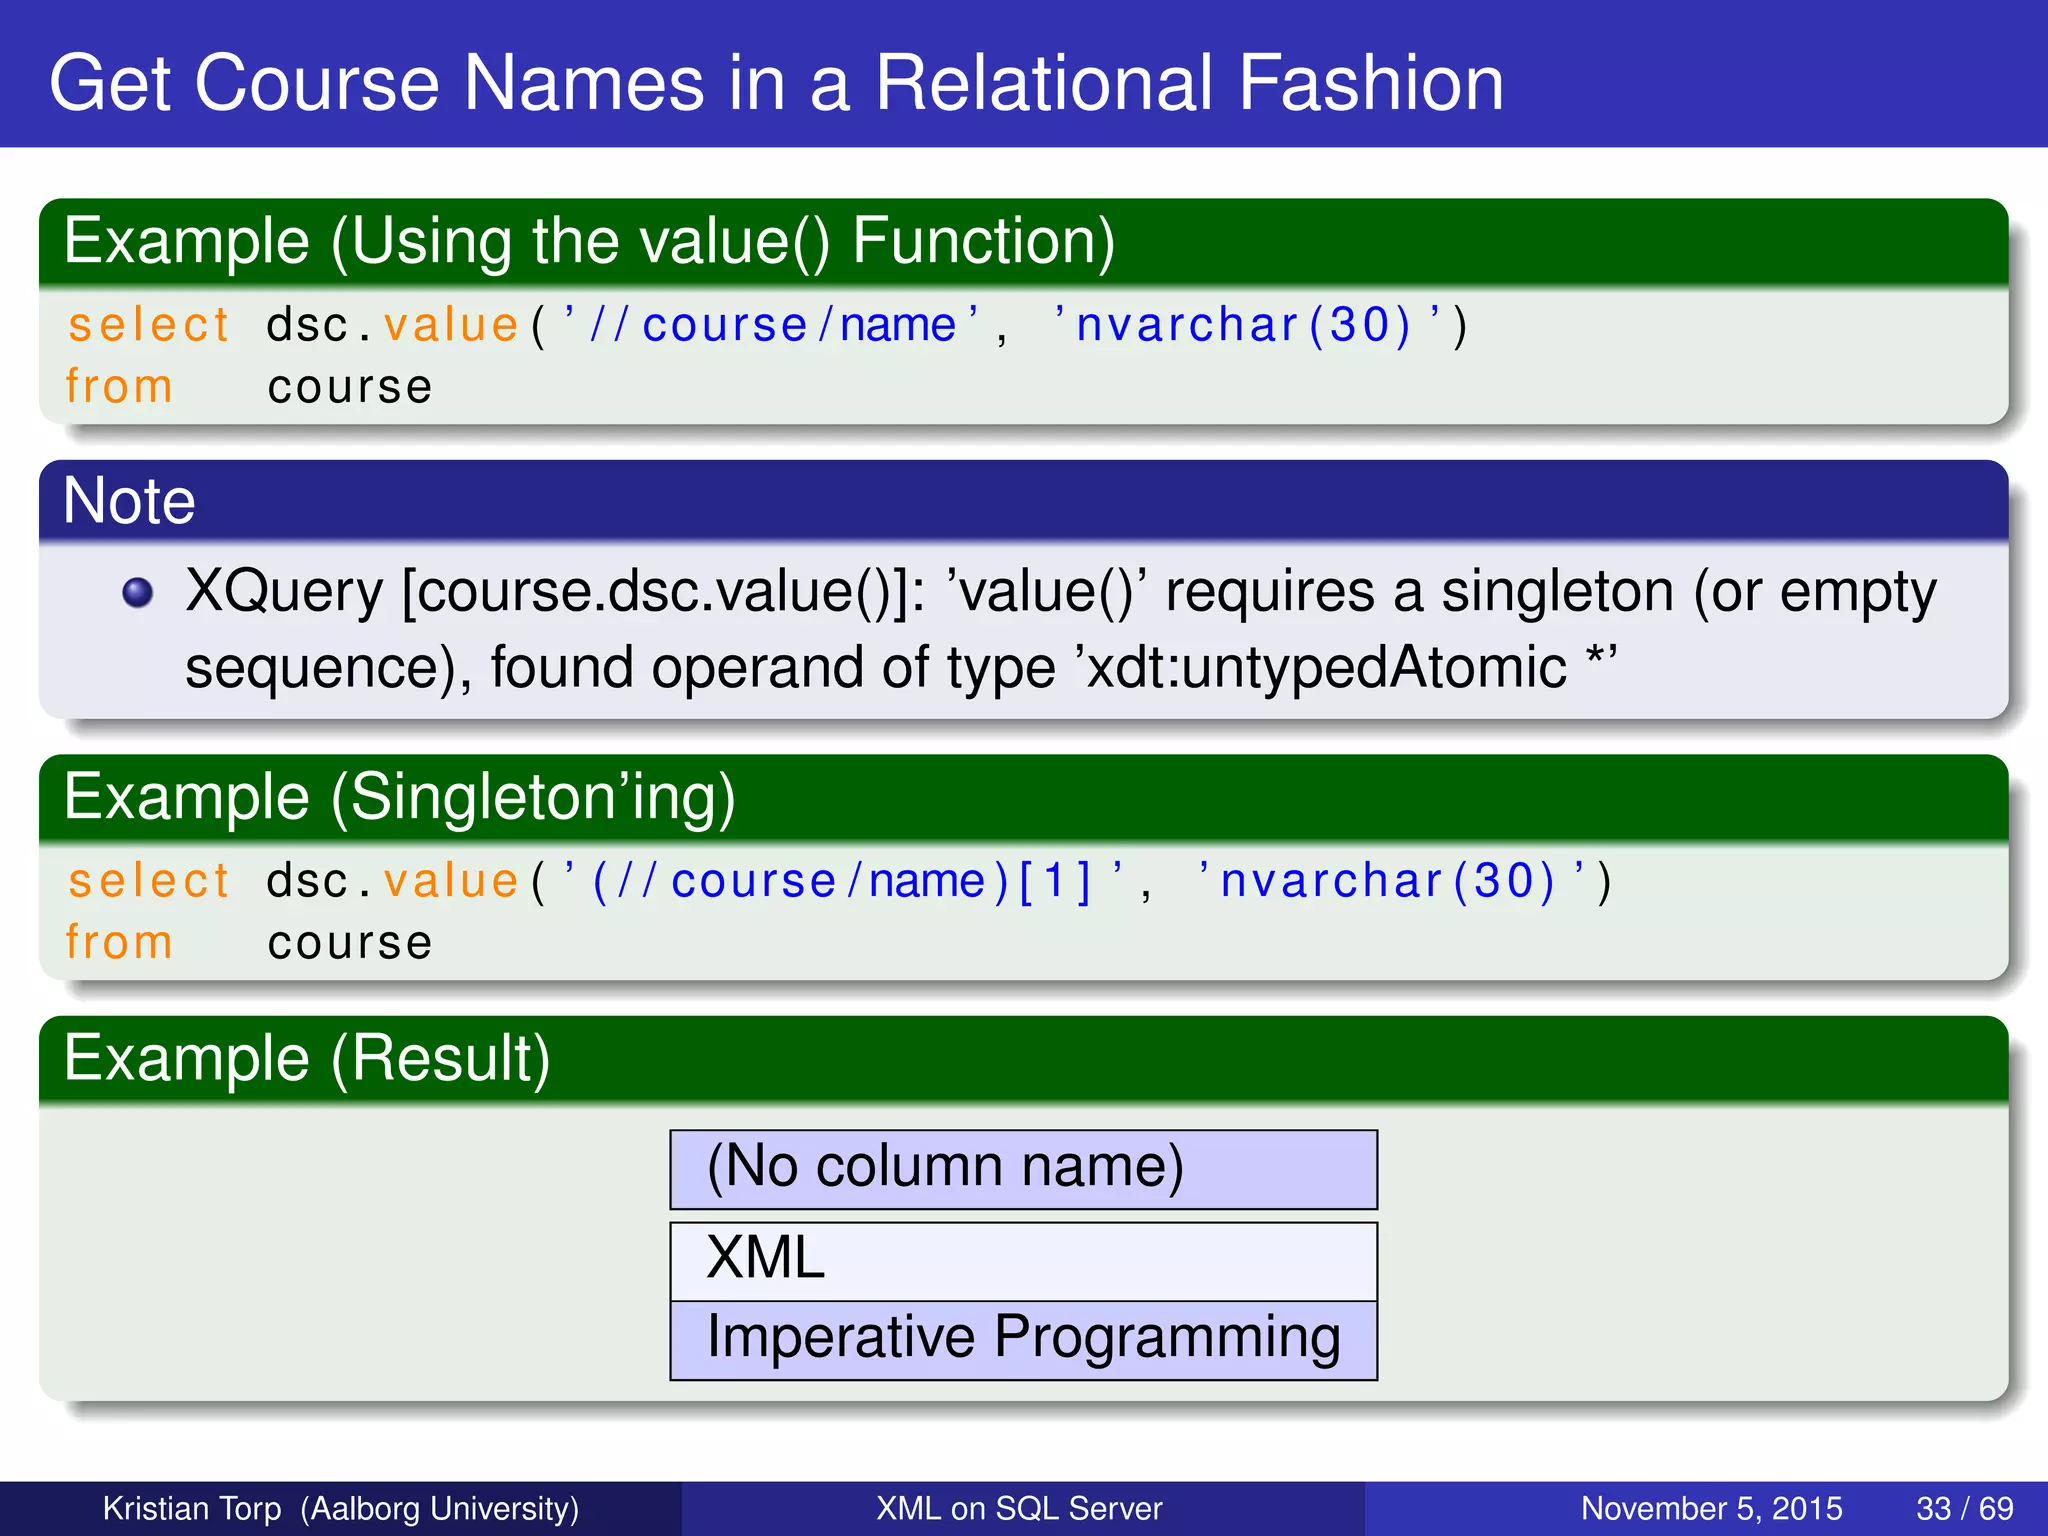Click the '(No column name)' table header cell
This screenshot has width=2048, height=1536.
(1024, 1169)
